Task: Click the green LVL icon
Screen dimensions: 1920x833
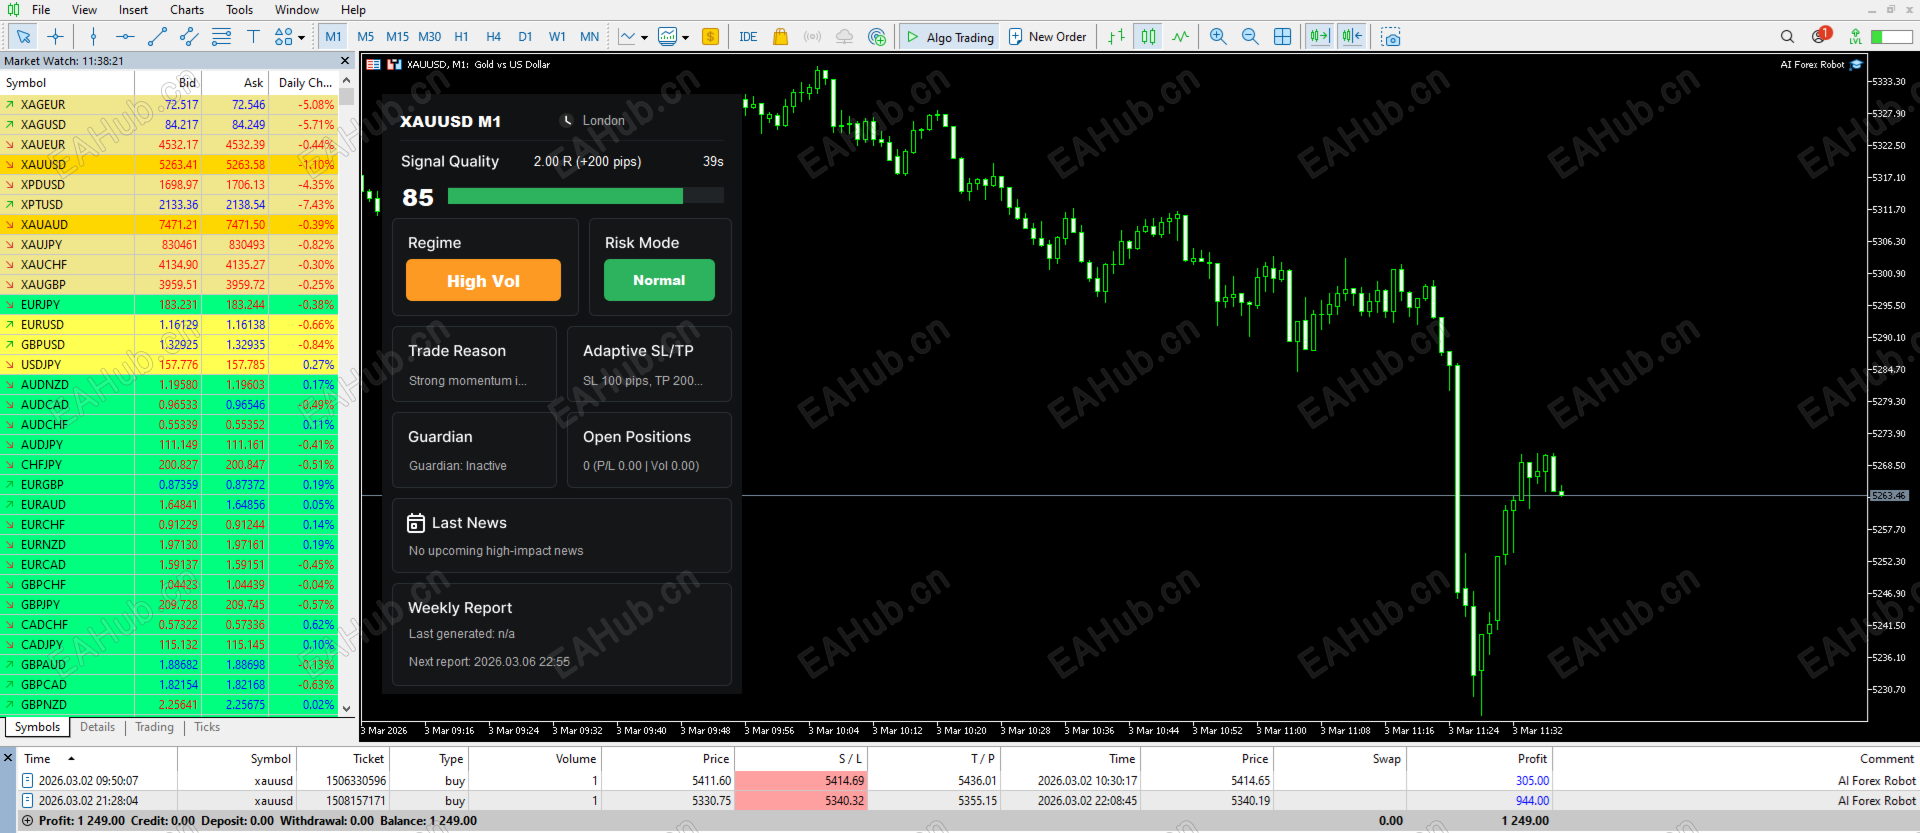Action: coord(1855,37)
